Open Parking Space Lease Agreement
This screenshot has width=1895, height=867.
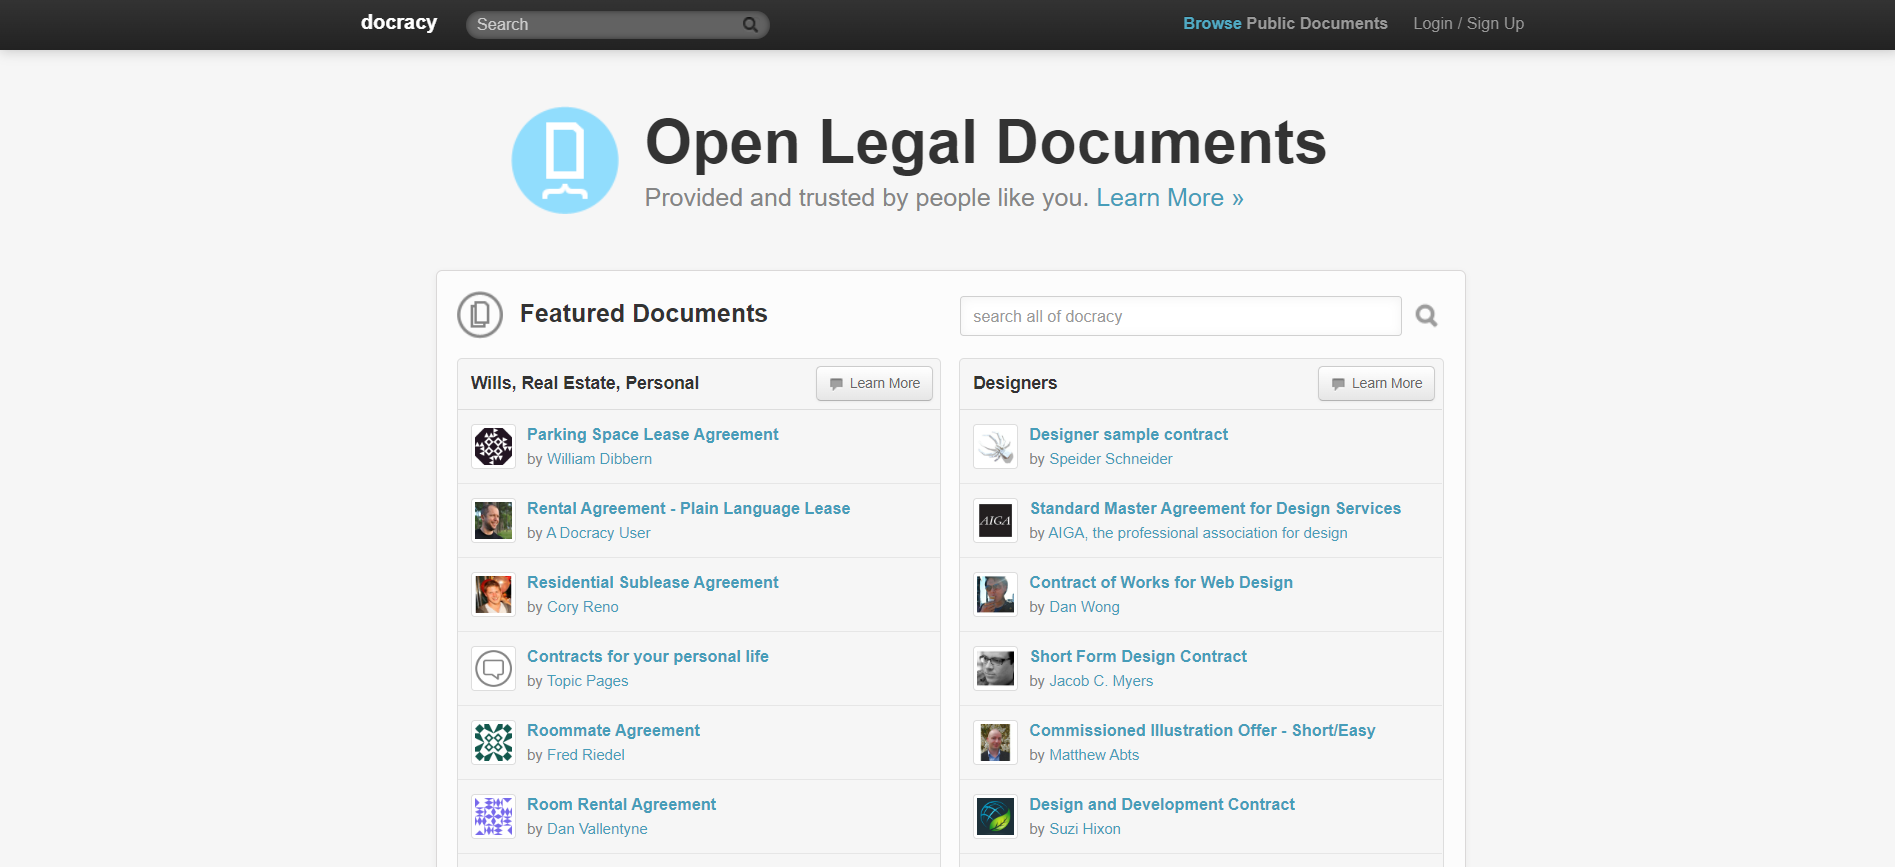(652, 434)
